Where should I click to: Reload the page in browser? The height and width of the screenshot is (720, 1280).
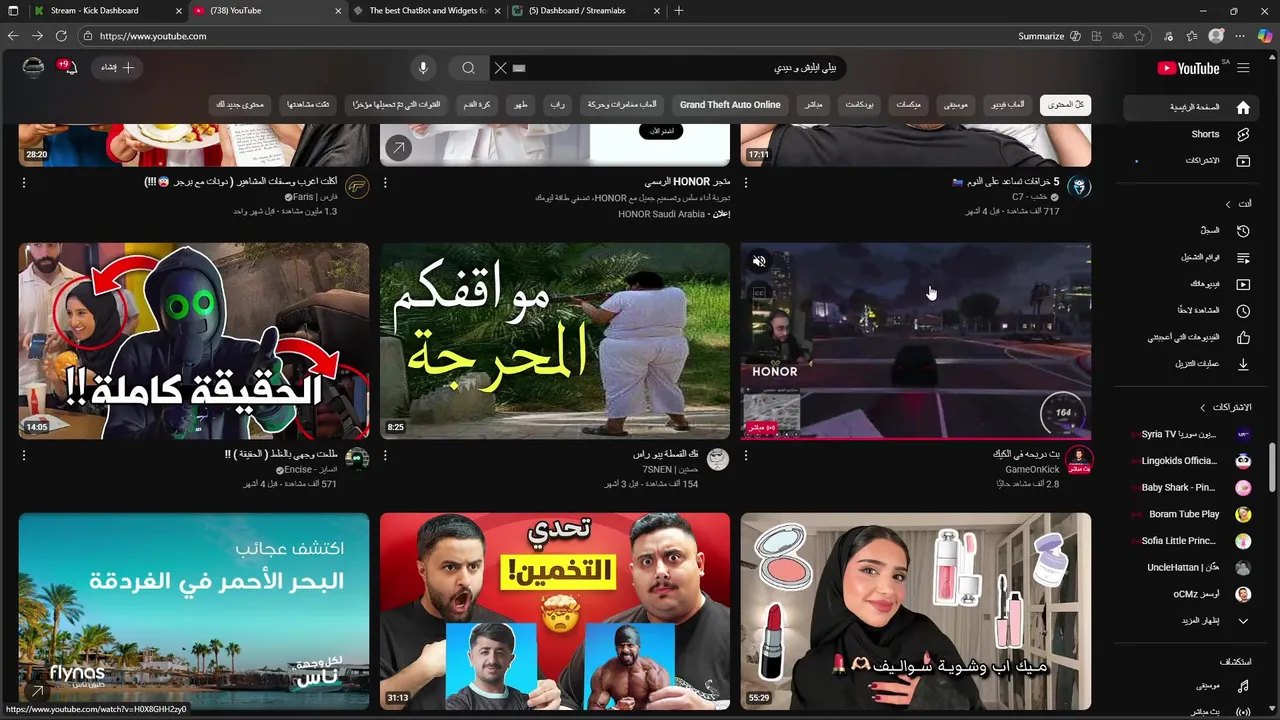(x=61, y=36)
